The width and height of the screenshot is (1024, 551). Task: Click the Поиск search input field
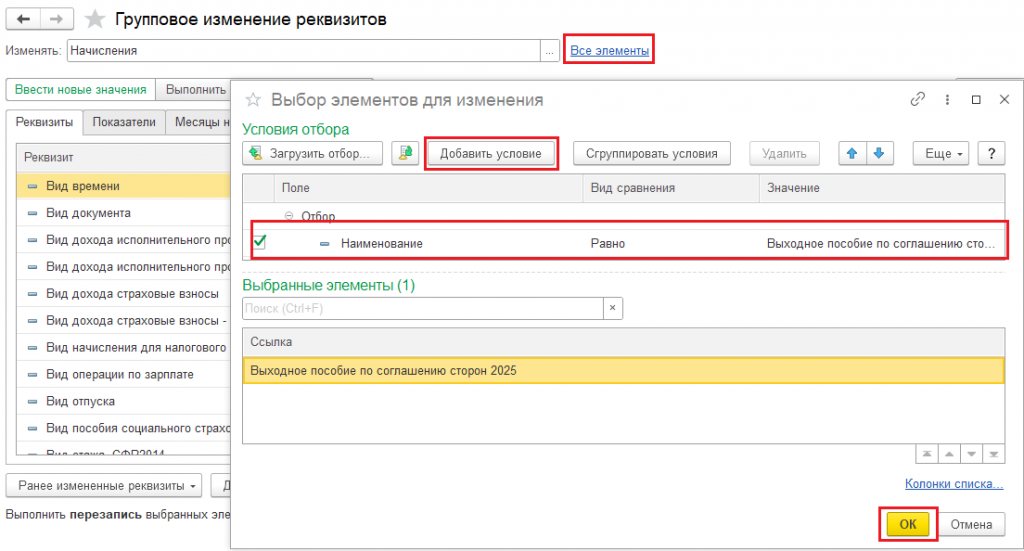click(x=422, y=309)
